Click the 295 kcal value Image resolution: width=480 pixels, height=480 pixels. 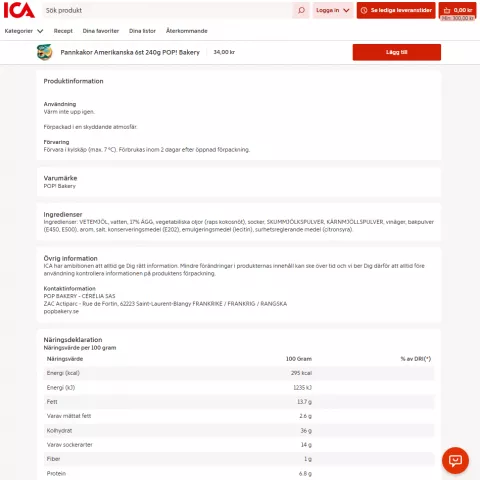[x=301, y=373]
